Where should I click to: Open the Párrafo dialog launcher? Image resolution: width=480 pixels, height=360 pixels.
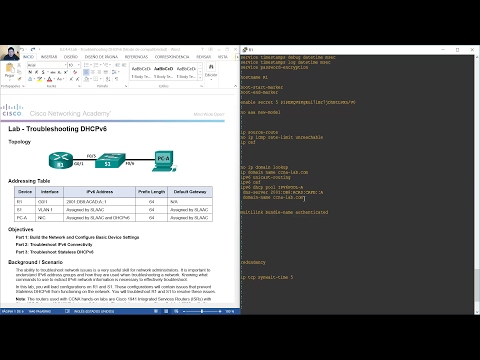[126, 86]
